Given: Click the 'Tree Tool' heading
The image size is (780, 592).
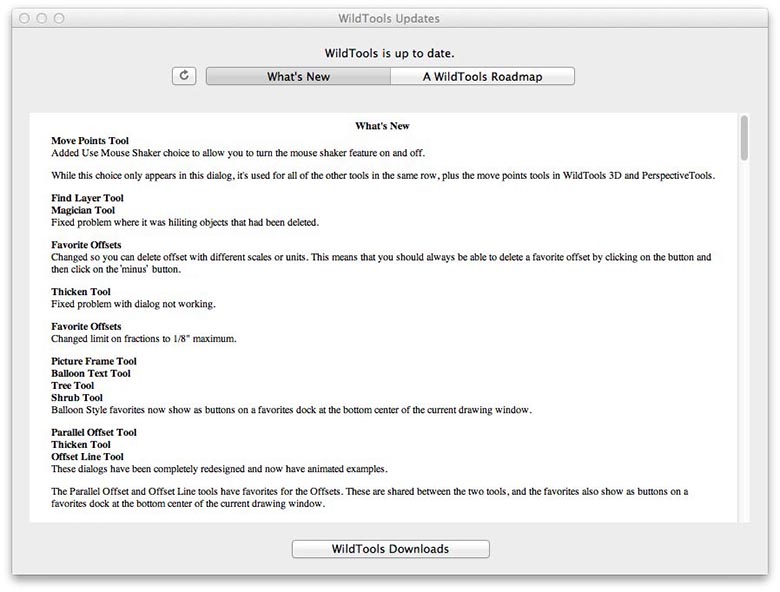Looking at the screenshot, I should pos(72,386).
